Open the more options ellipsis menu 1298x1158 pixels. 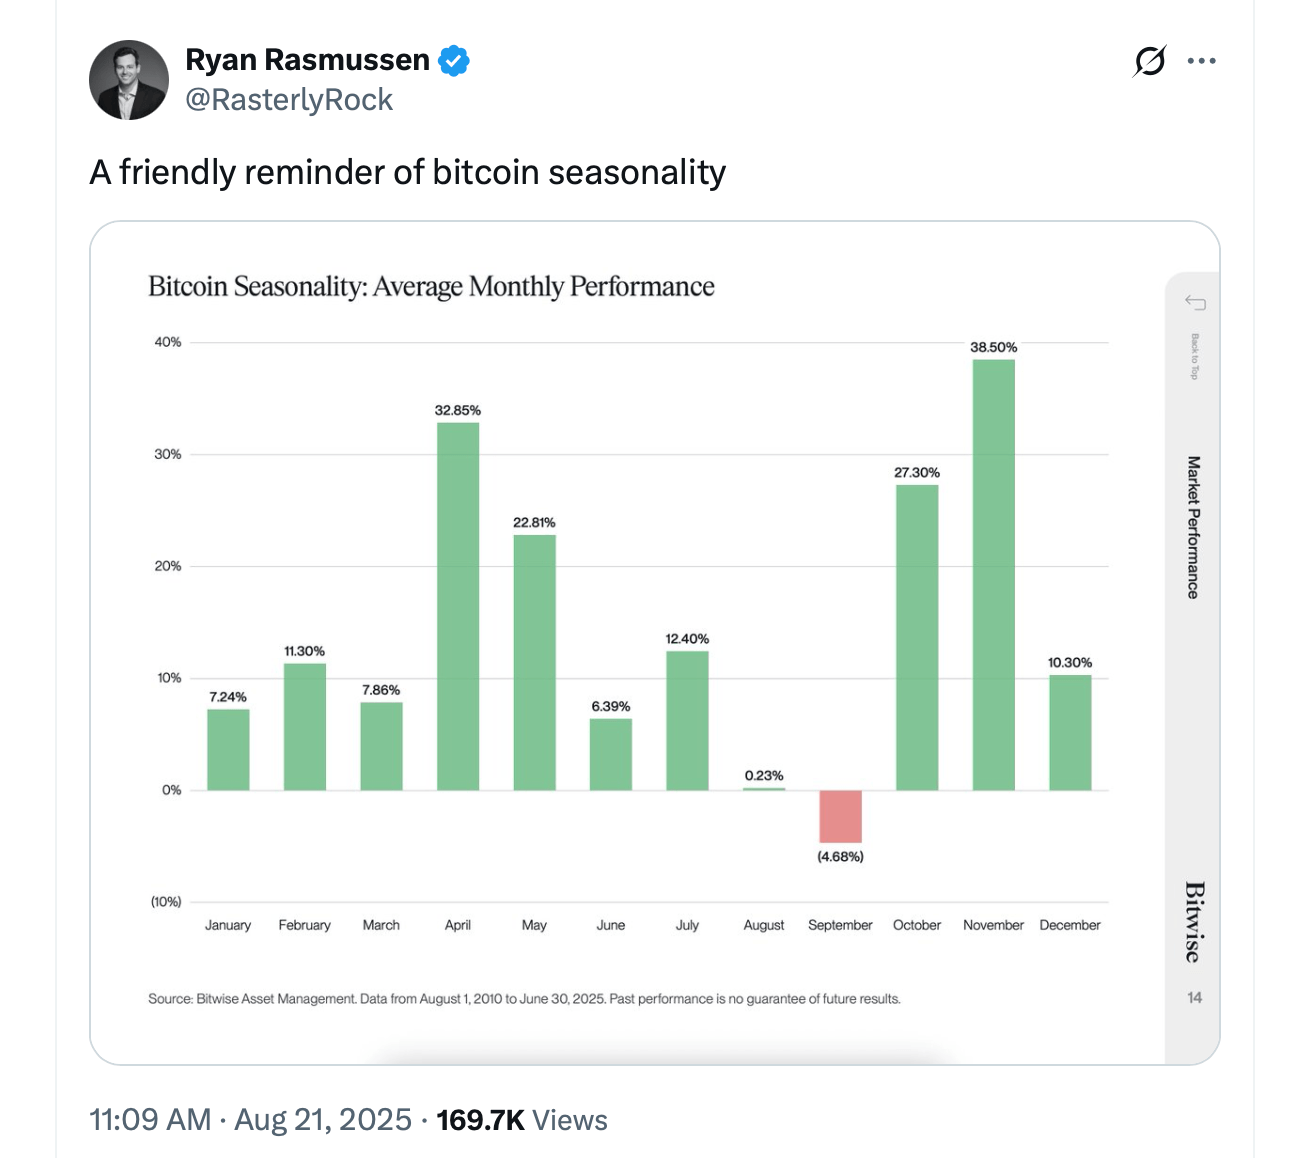(x=1201, y=60)
